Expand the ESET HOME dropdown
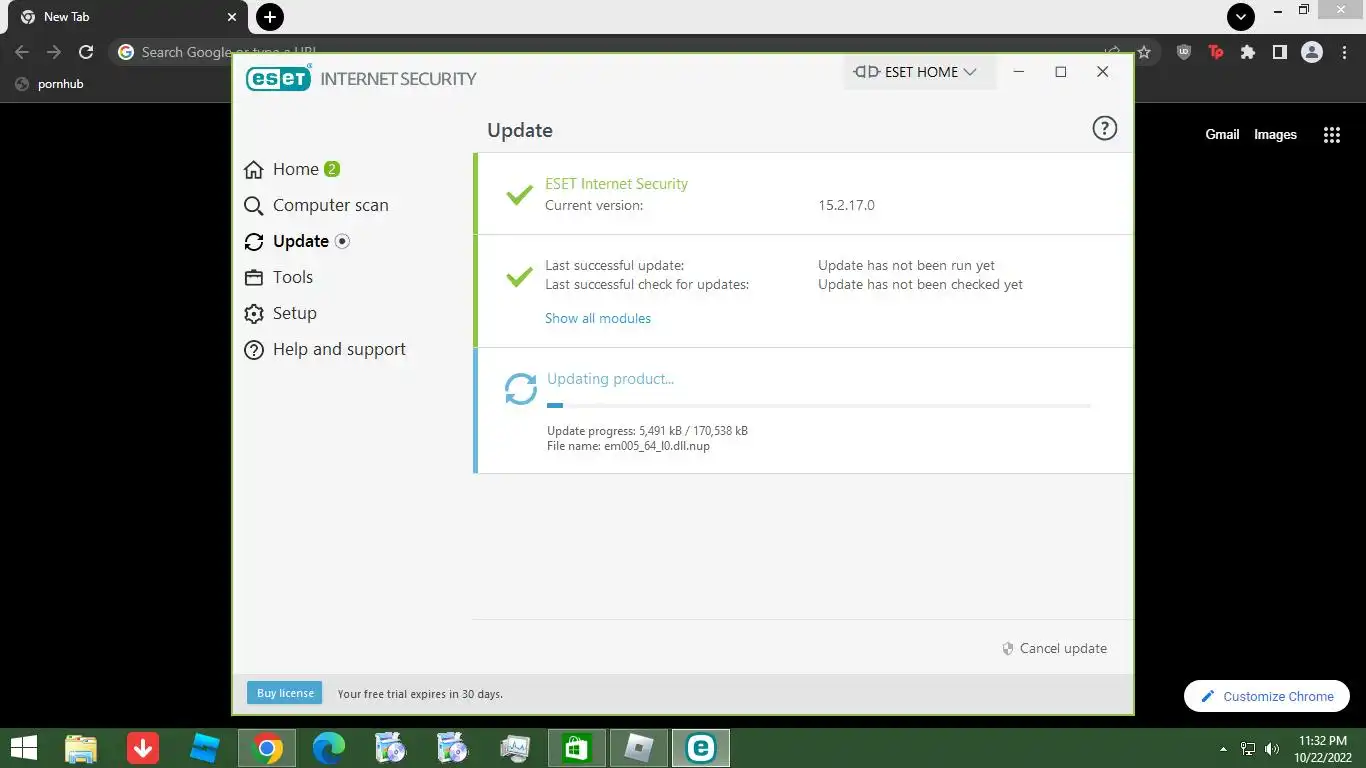1366x768 pixels. coord(920,72)
